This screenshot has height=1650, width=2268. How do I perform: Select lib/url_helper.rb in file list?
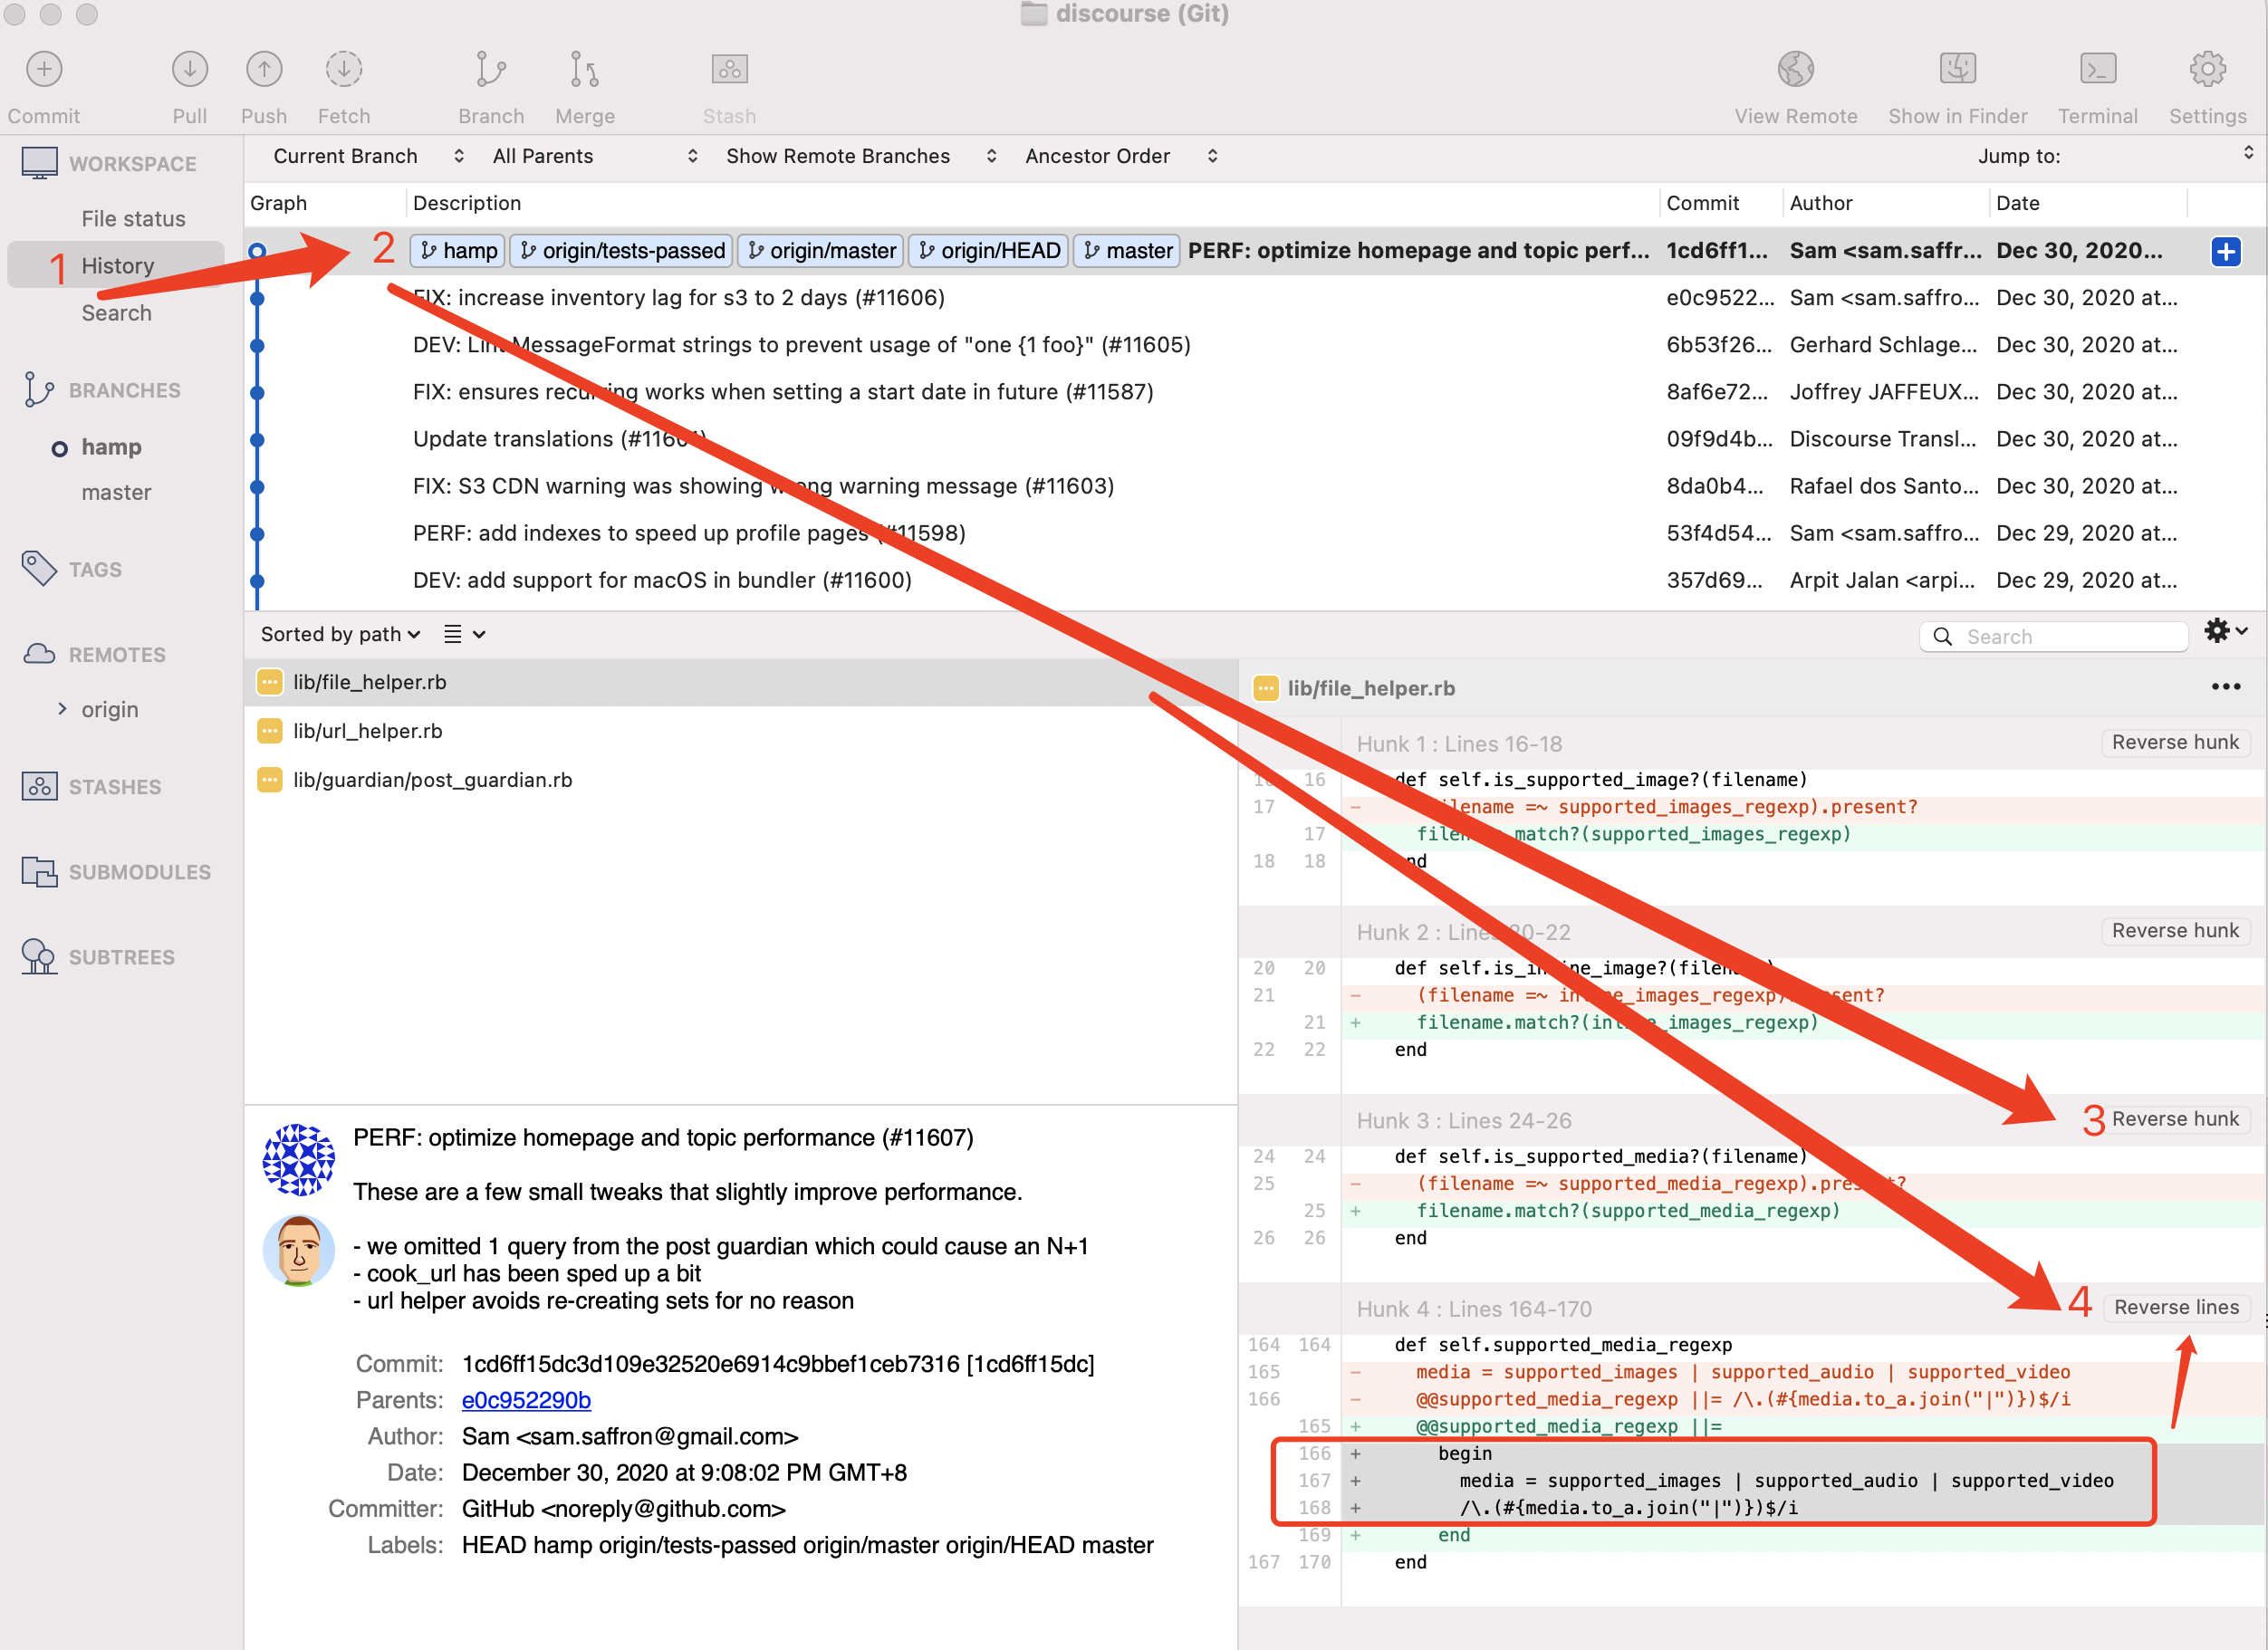[740, 730]
